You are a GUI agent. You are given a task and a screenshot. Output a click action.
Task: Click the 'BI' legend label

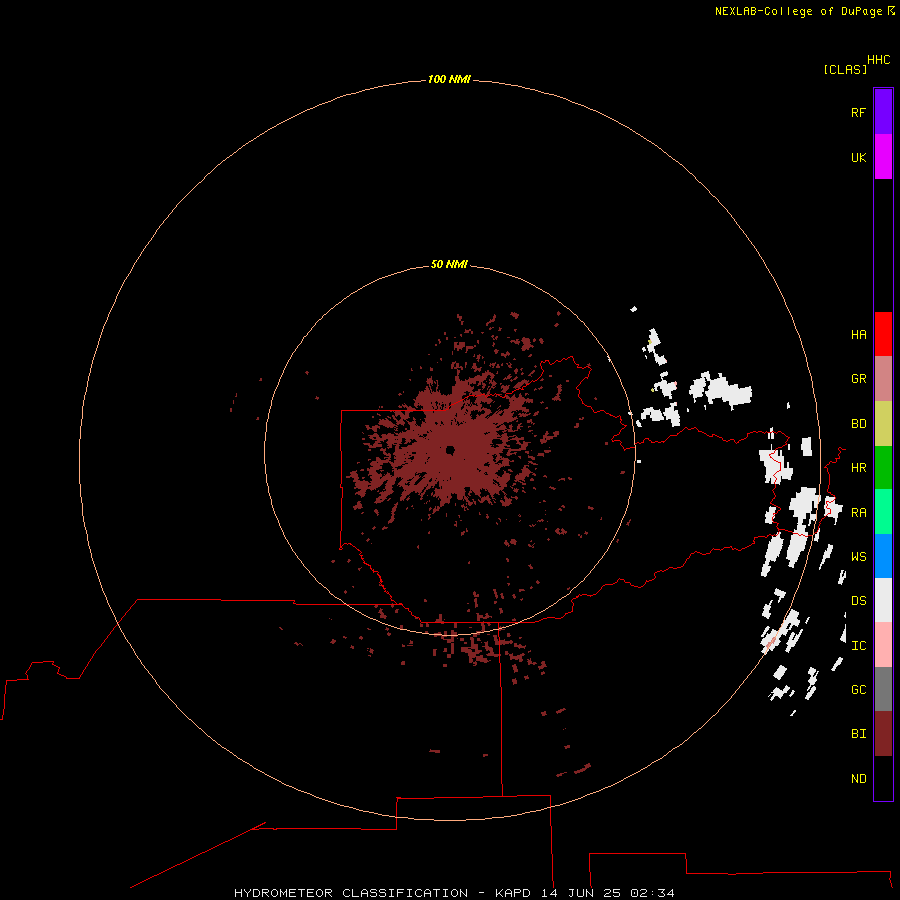pos(858,734)
